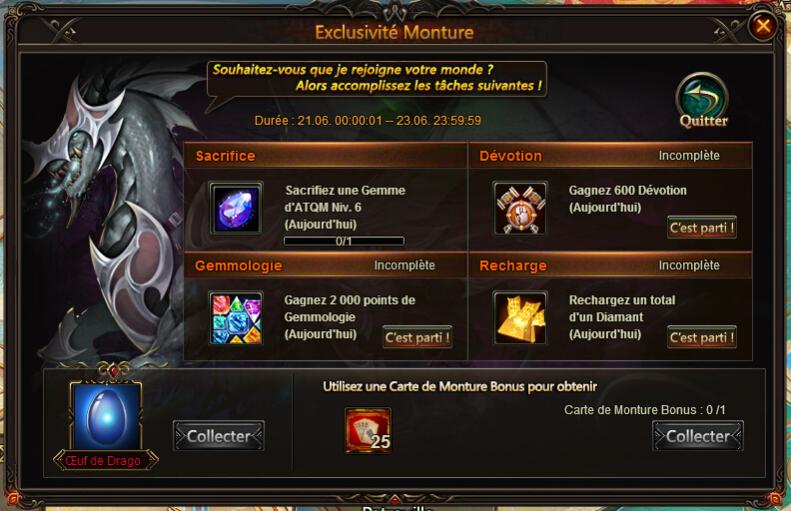Click the colorful Gemmologie gems icon
791x511 pixels.
(x=236, y=318)
